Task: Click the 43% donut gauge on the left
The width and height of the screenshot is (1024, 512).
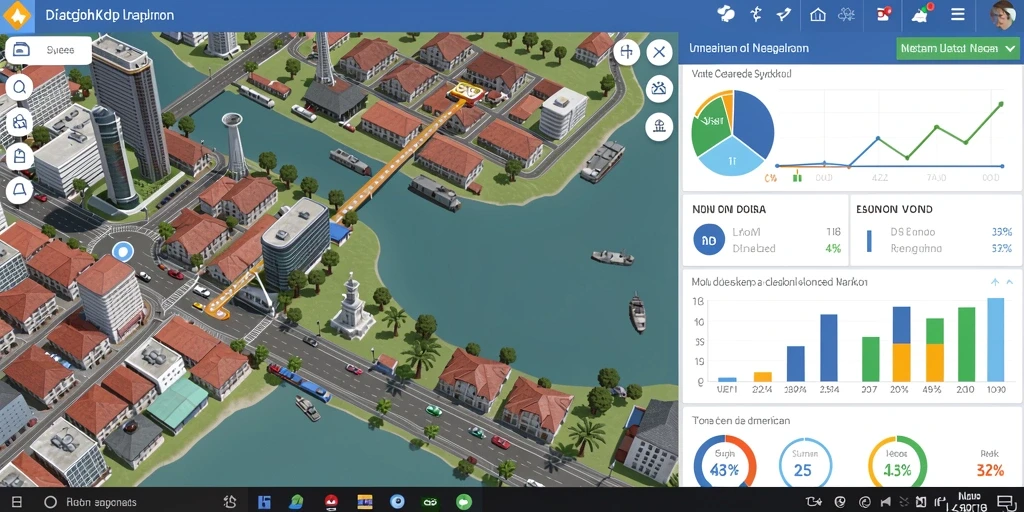Action: point(724,464)
